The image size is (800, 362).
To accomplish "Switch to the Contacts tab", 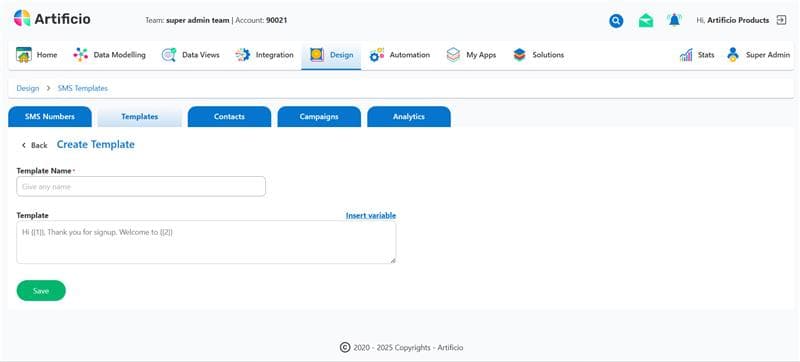I will click(x=229, y=117).
